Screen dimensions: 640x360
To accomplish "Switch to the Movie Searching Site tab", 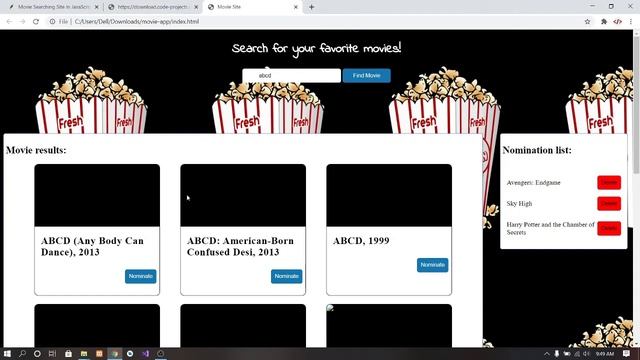I will coord(52,7).
